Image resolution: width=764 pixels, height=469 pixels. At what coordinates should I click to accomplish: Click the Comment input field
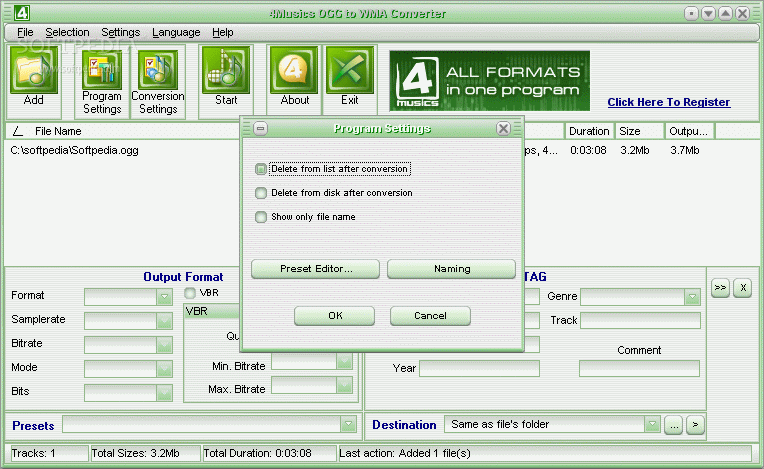[639, 368]
